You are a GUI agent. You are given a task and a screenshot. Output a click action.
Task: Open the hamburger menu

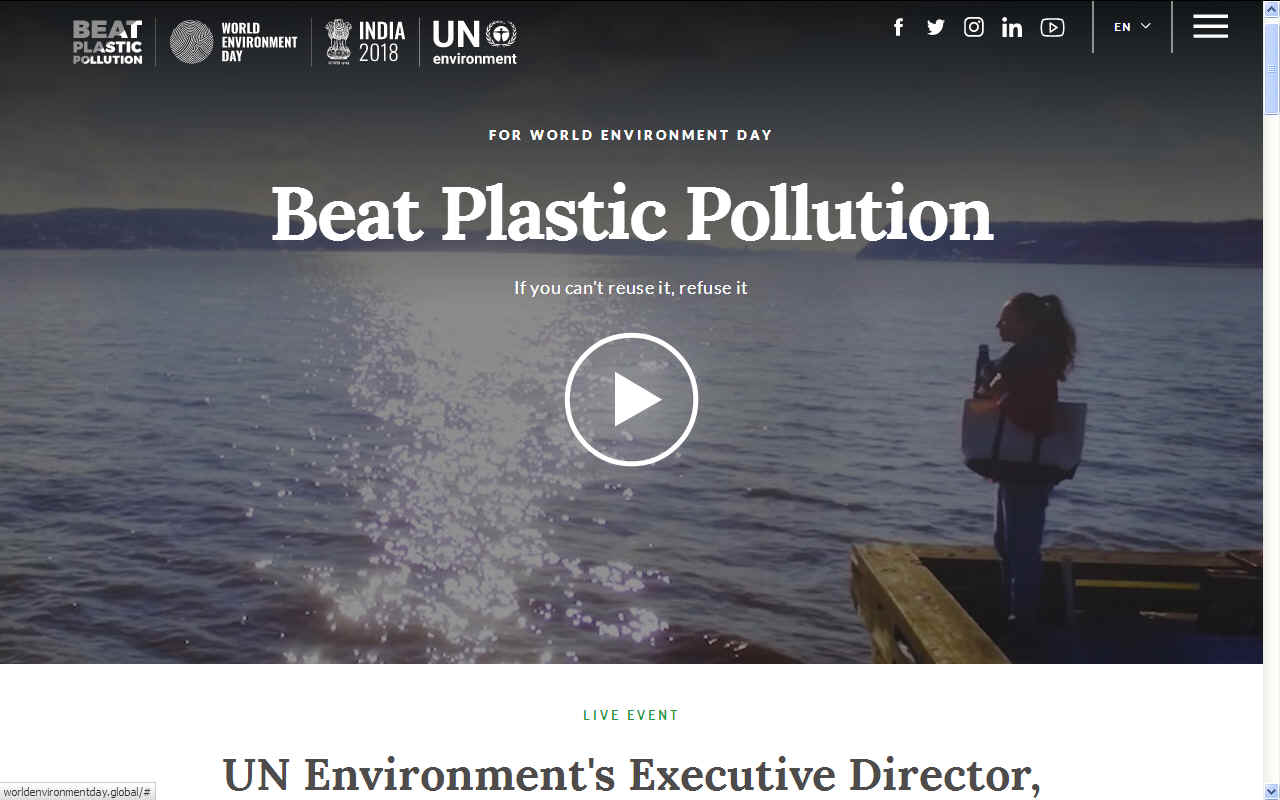1210,27
